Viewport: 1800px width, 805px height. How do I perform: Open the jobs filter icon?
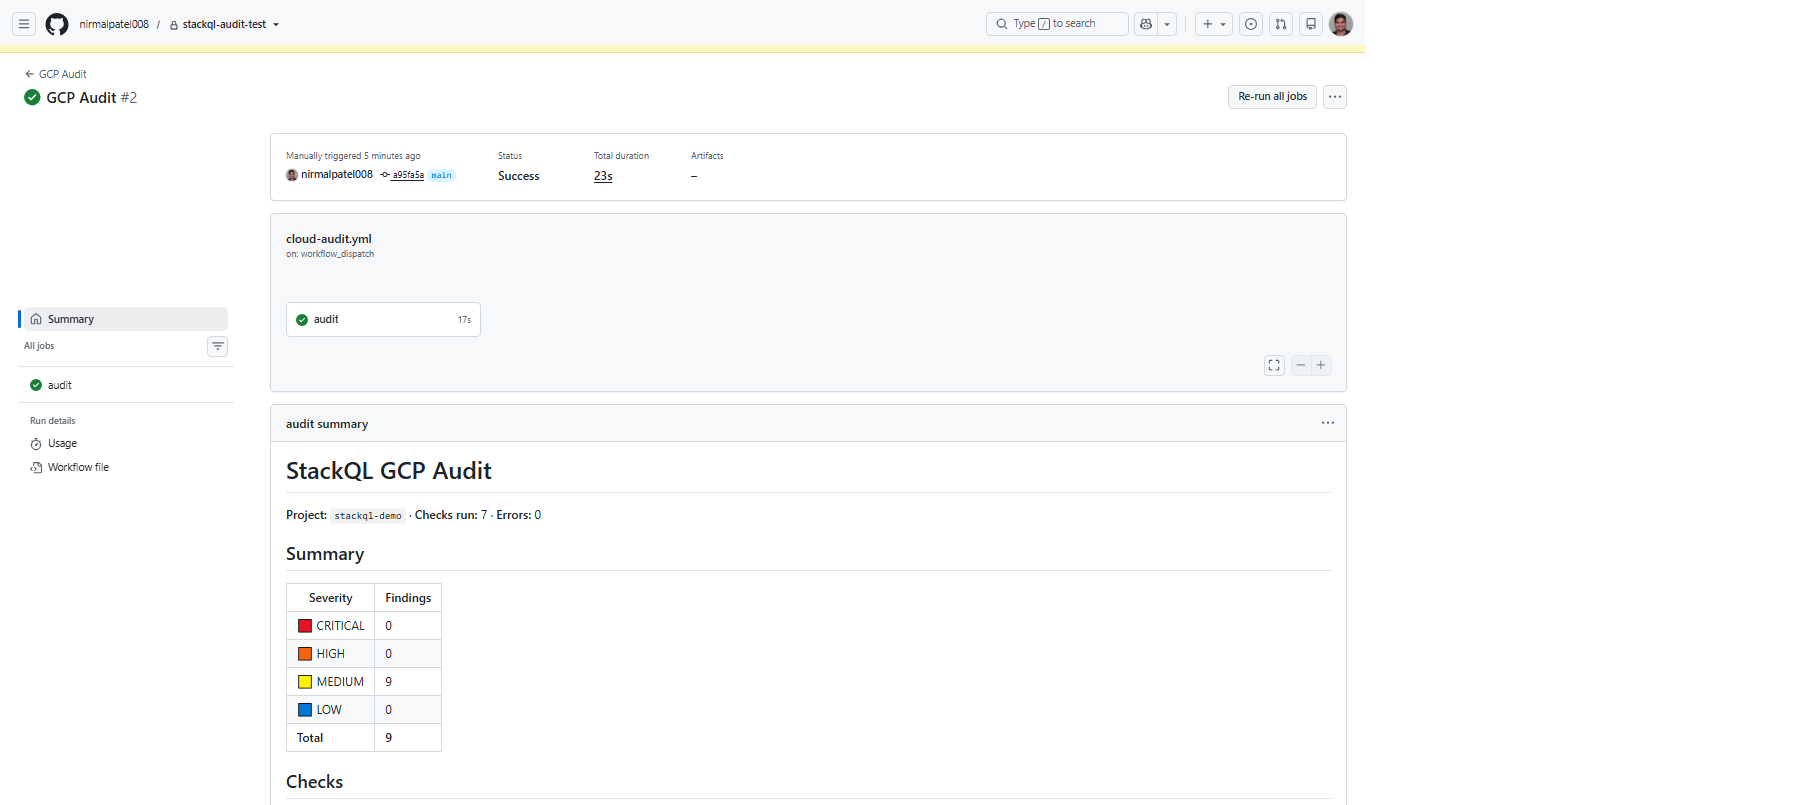coord(217,346)
